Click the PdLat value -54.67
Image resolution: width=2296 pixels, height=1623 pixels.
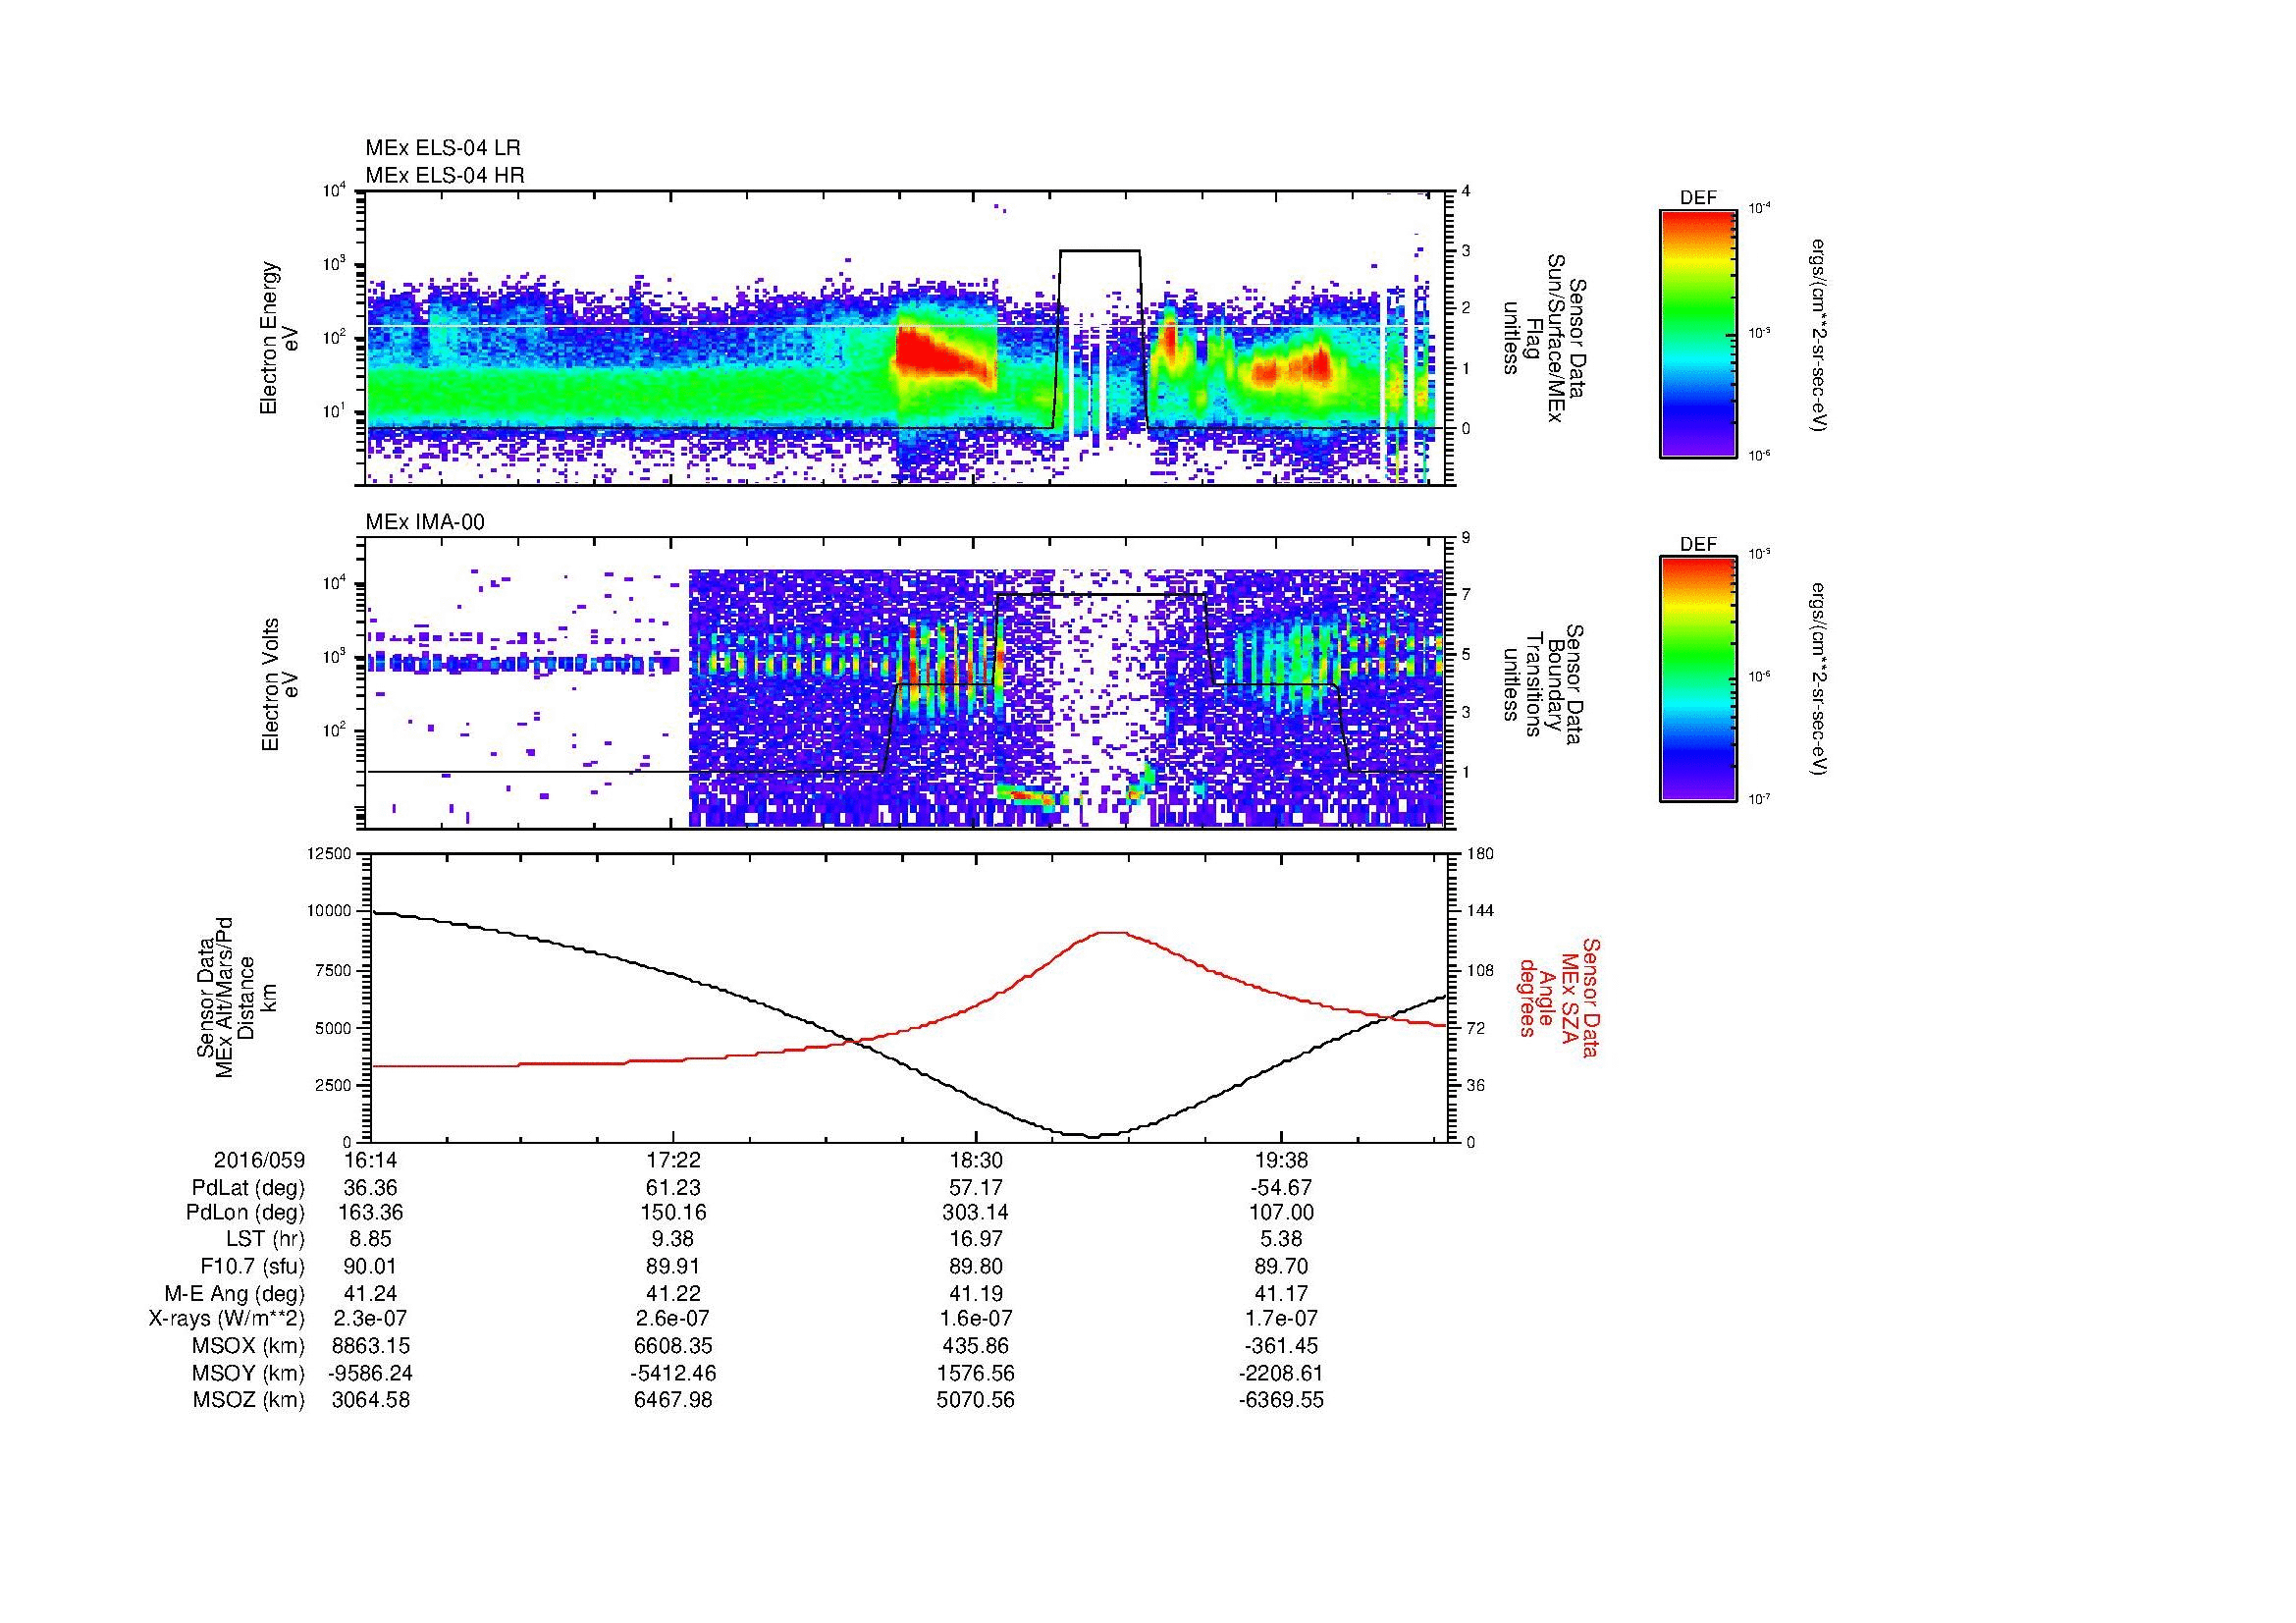coord(1281,1187)
